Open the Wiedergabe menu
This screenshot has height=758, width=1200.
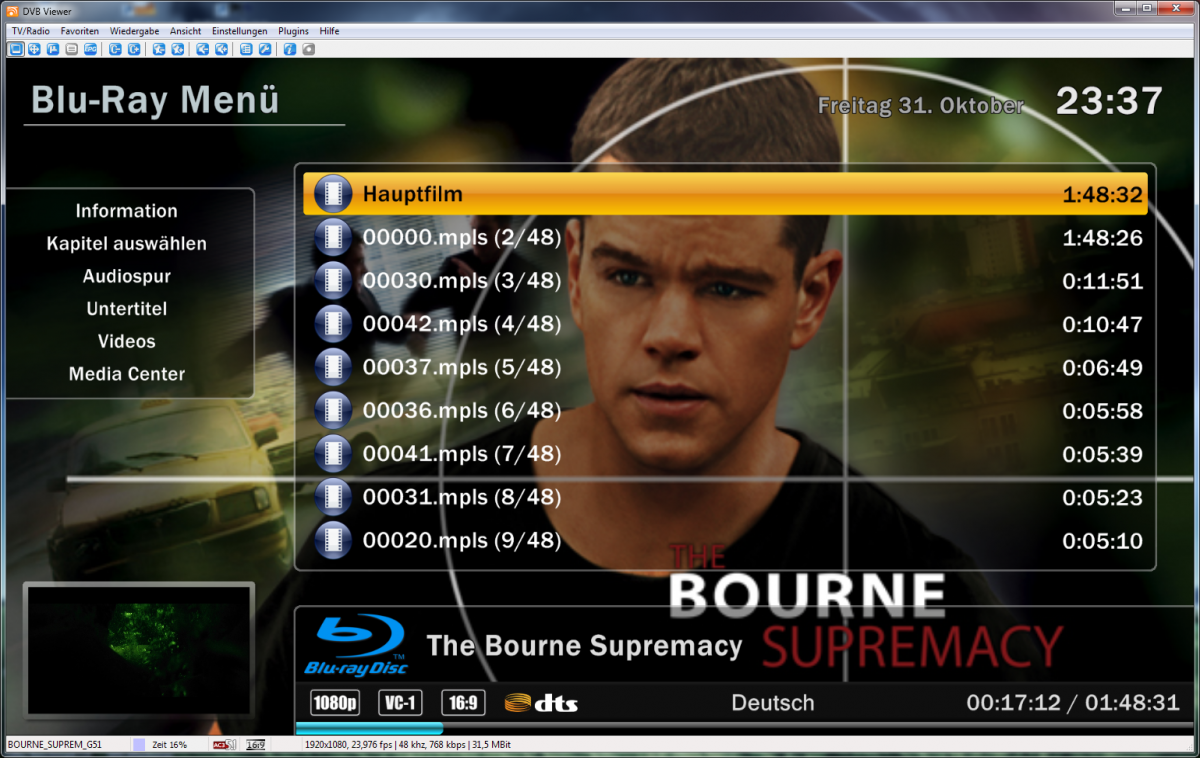134,31
